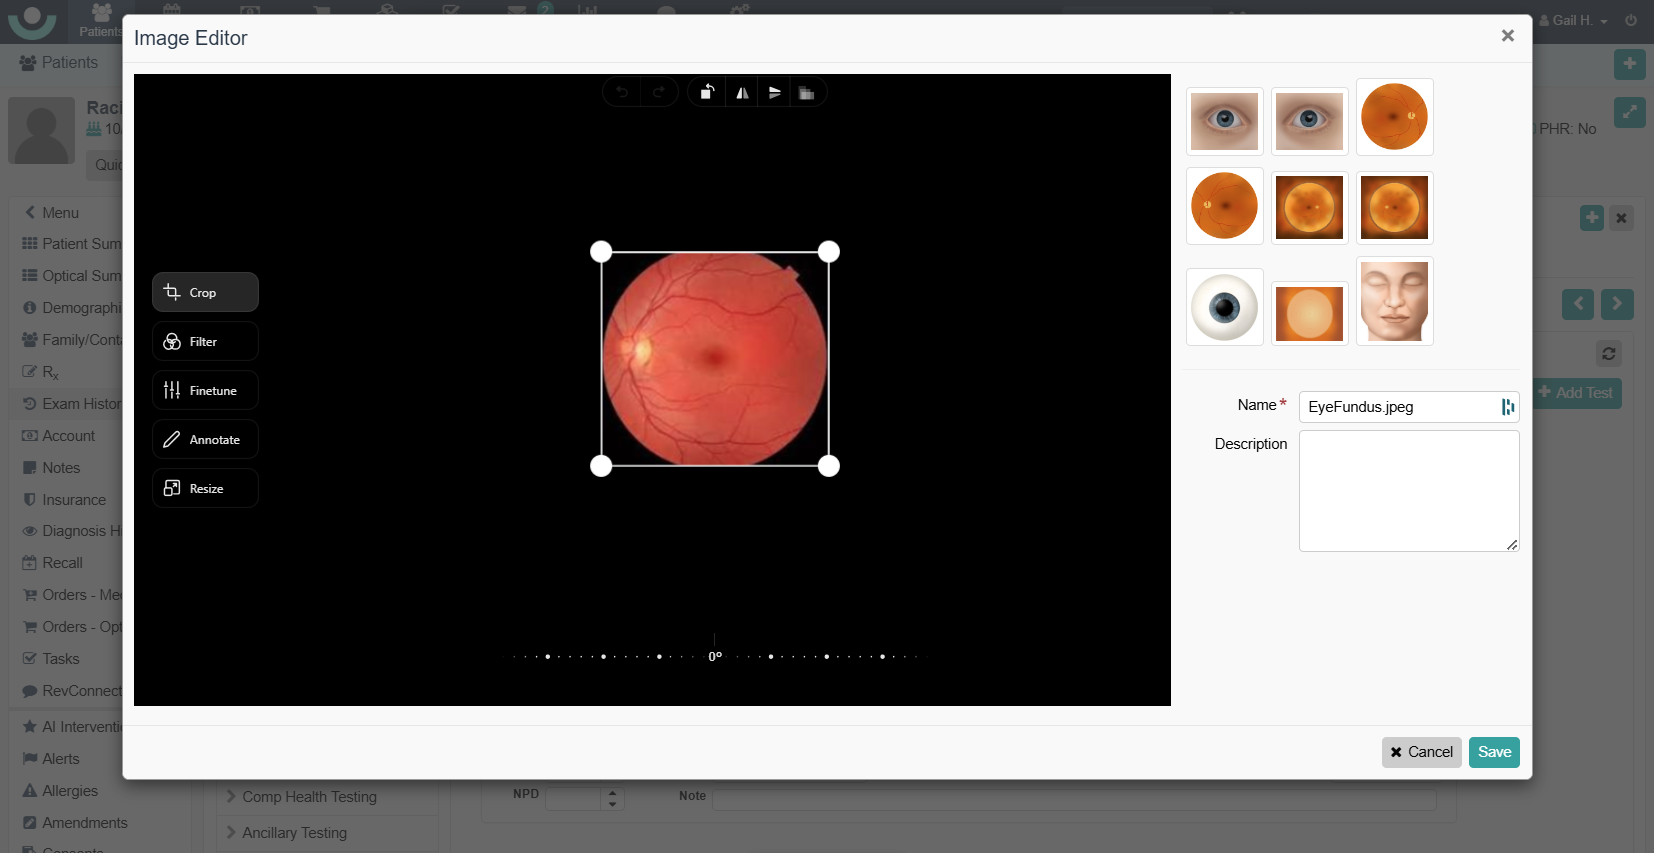Click the green plus button at top right
Viewport: 1654px width, 853px height.
(x=1630, y=64)
